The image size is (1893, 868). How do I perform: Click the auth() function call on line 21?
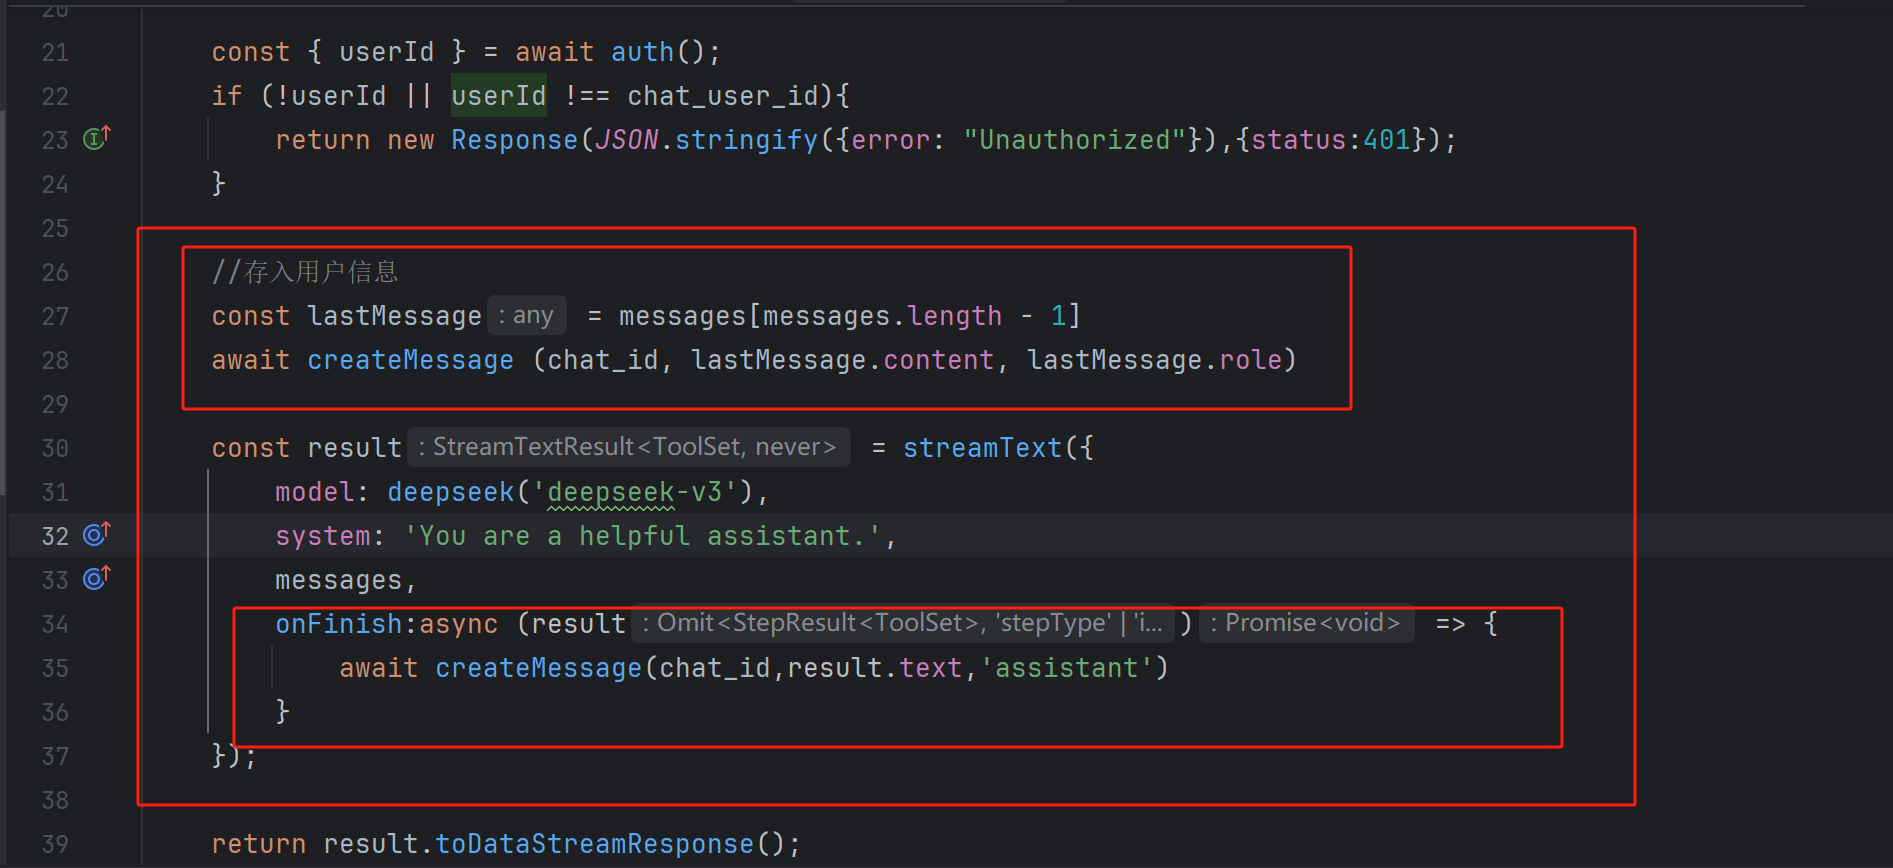click(x=643, y=52)
